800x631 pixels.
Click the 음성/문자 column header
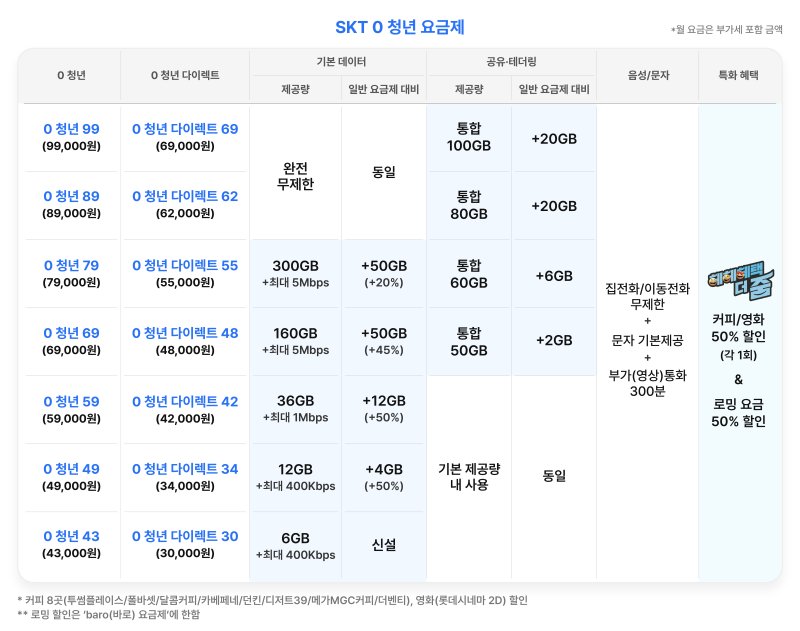(647, 75)
